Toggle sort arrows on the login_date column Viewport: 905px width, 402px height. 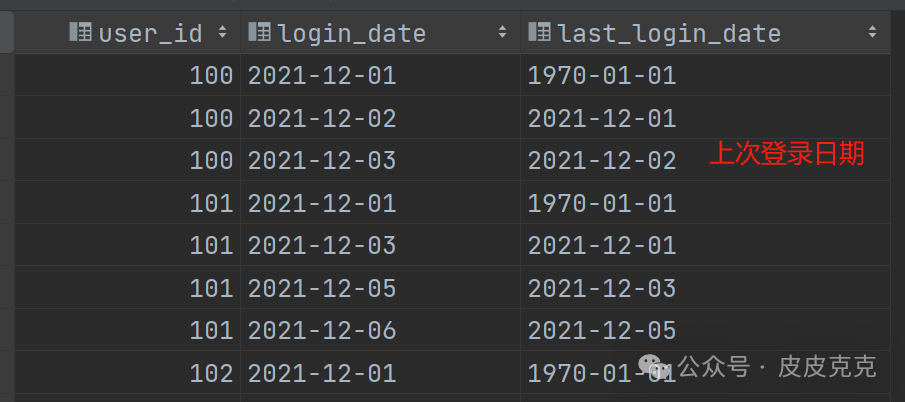pos(502,32)
